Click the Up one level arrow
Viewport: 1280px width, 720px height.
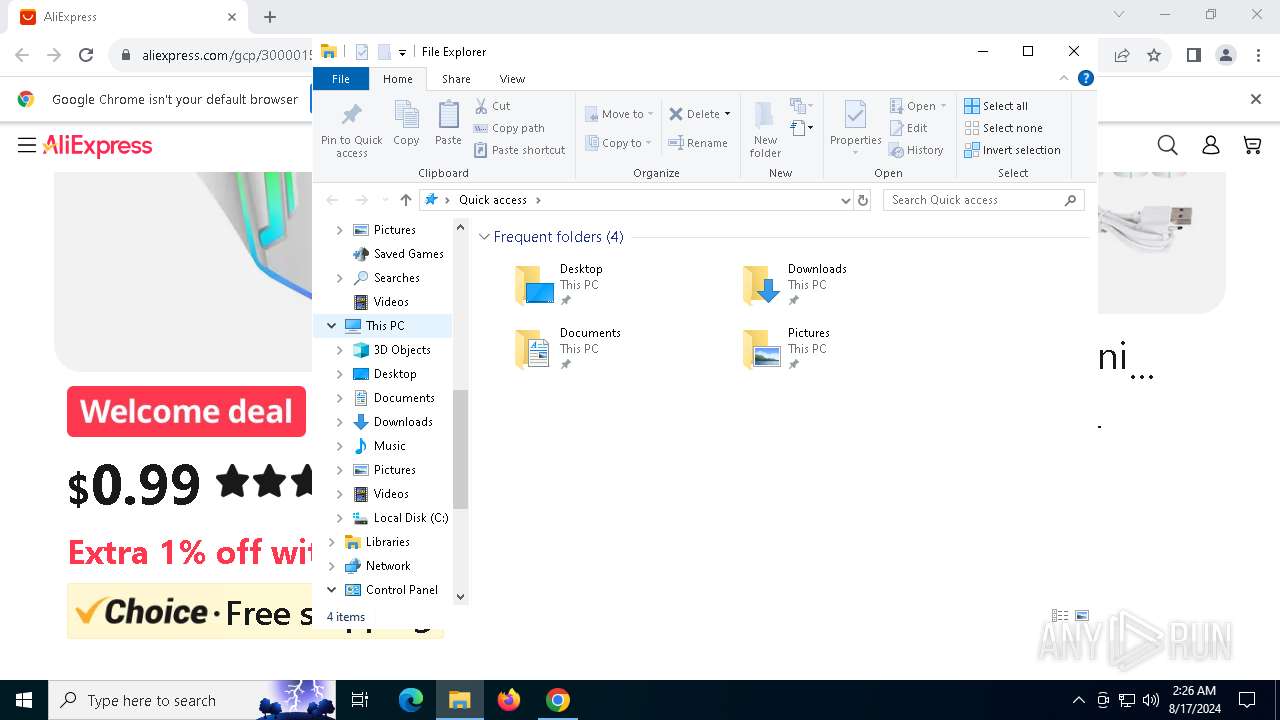pyautogui.click(x=405, y=200)
